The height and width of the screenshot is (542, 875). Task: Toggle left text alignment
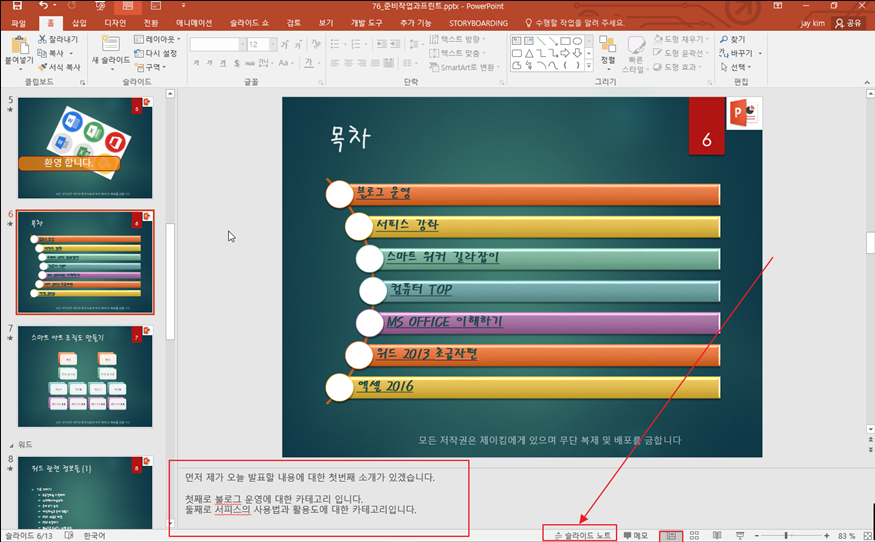click(335, 63)
